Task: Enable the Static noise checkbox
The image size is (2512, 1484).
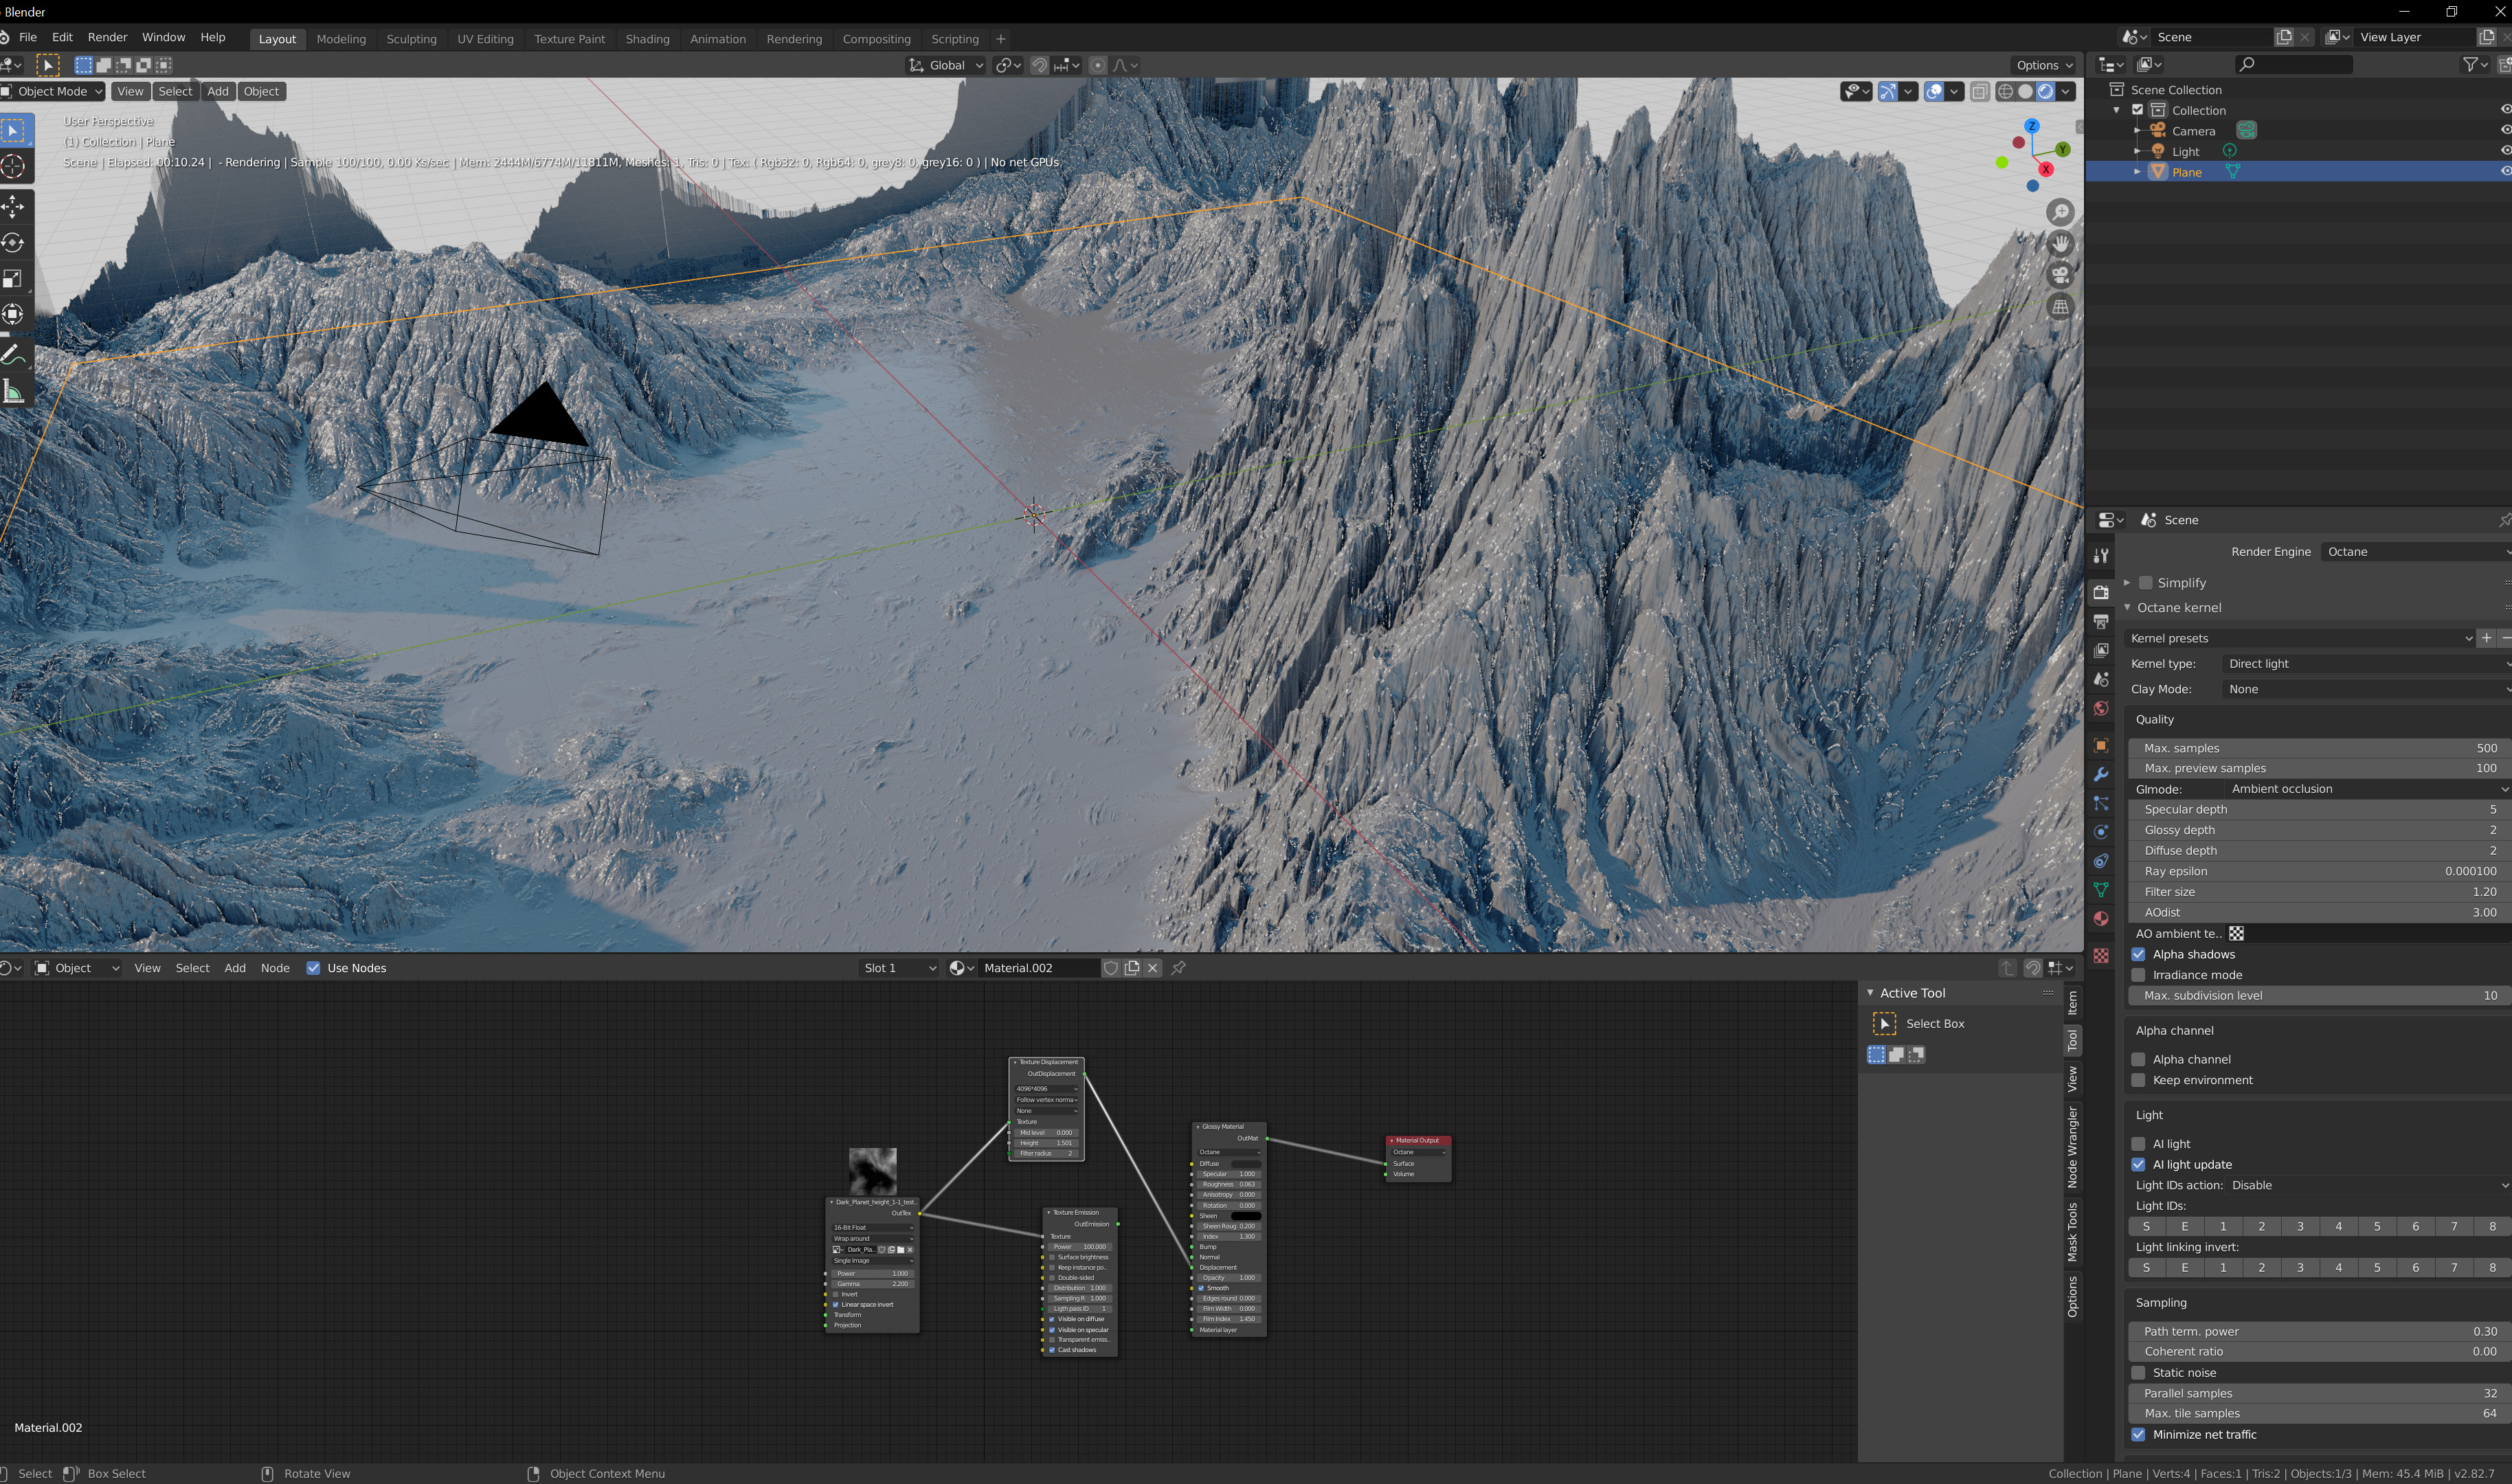Action: coord(2139,1373)
